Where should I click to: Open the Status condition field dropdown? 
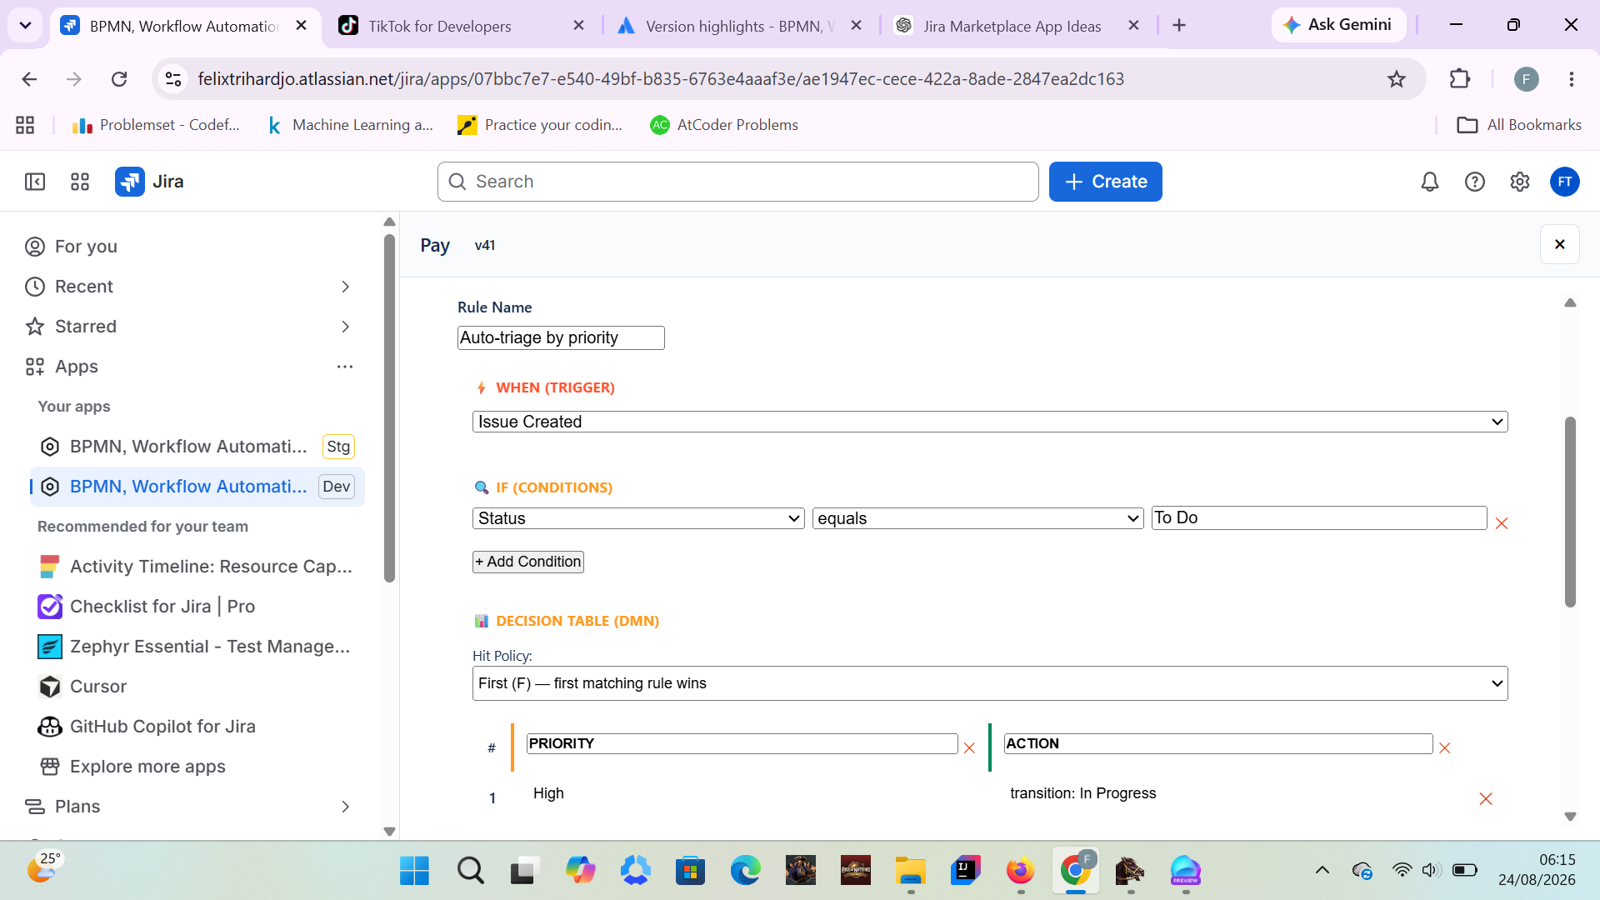tap(638, 518)
